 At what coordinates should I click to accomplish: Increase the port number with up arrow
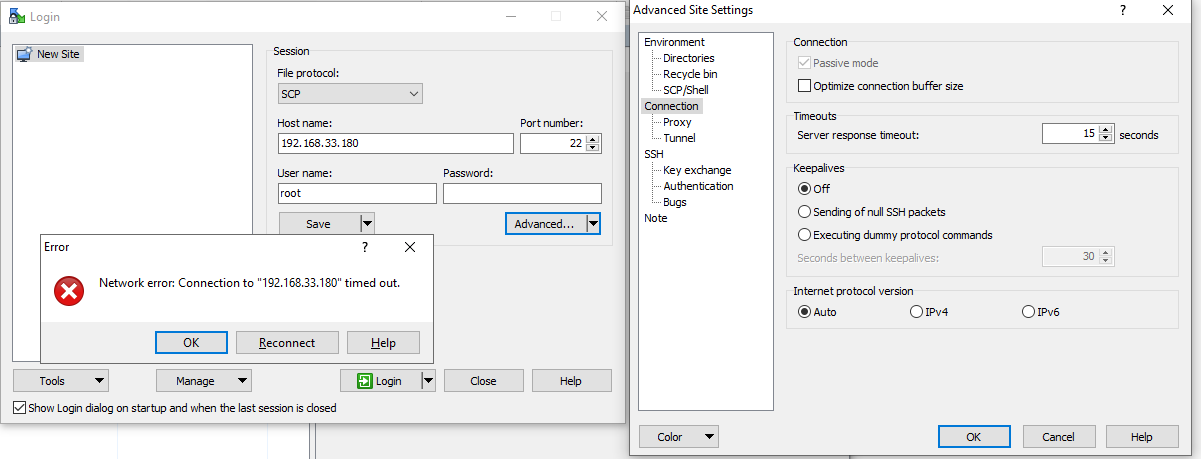[596, 139]
